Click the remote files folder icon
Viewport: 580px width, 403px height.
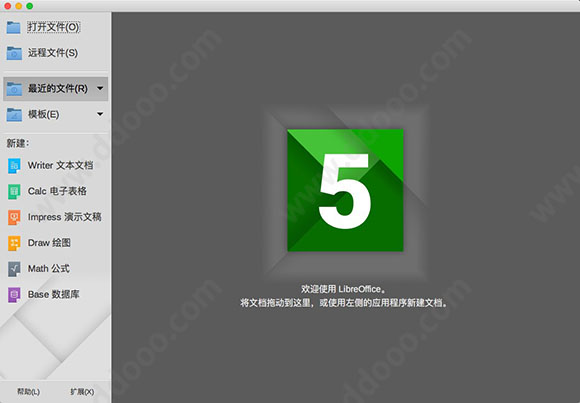[14, 53]
